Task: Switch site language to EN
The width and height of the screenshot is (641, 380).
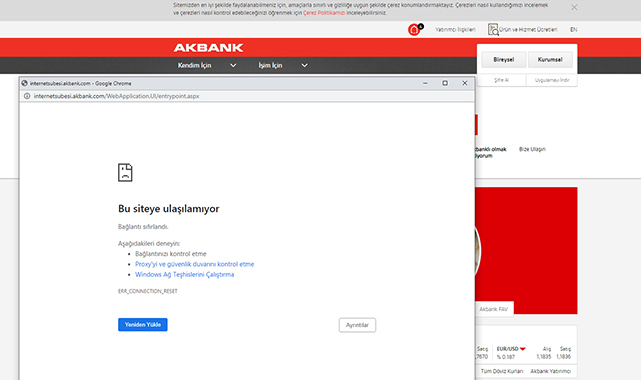Action: coord(574,29)
